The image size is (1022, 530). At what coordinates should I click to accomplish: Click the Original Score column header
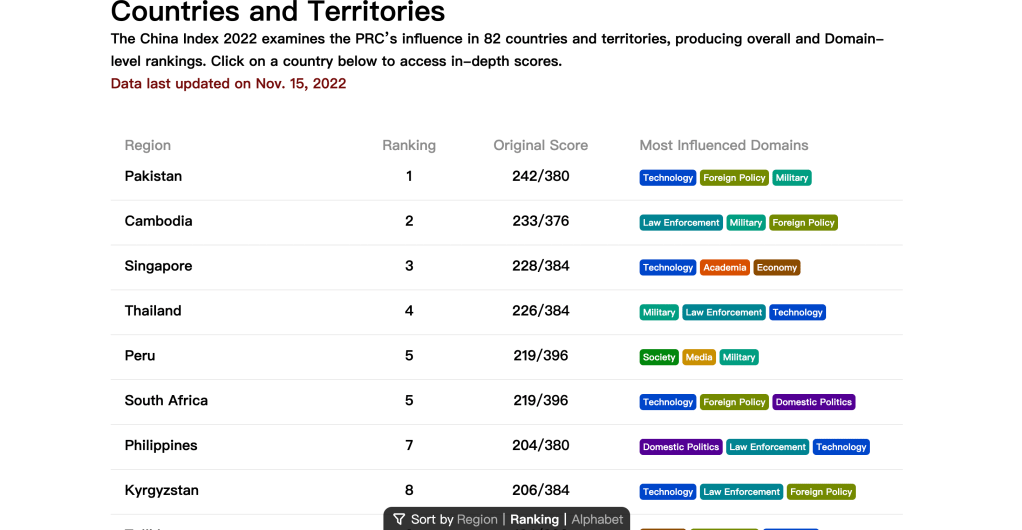540,145
